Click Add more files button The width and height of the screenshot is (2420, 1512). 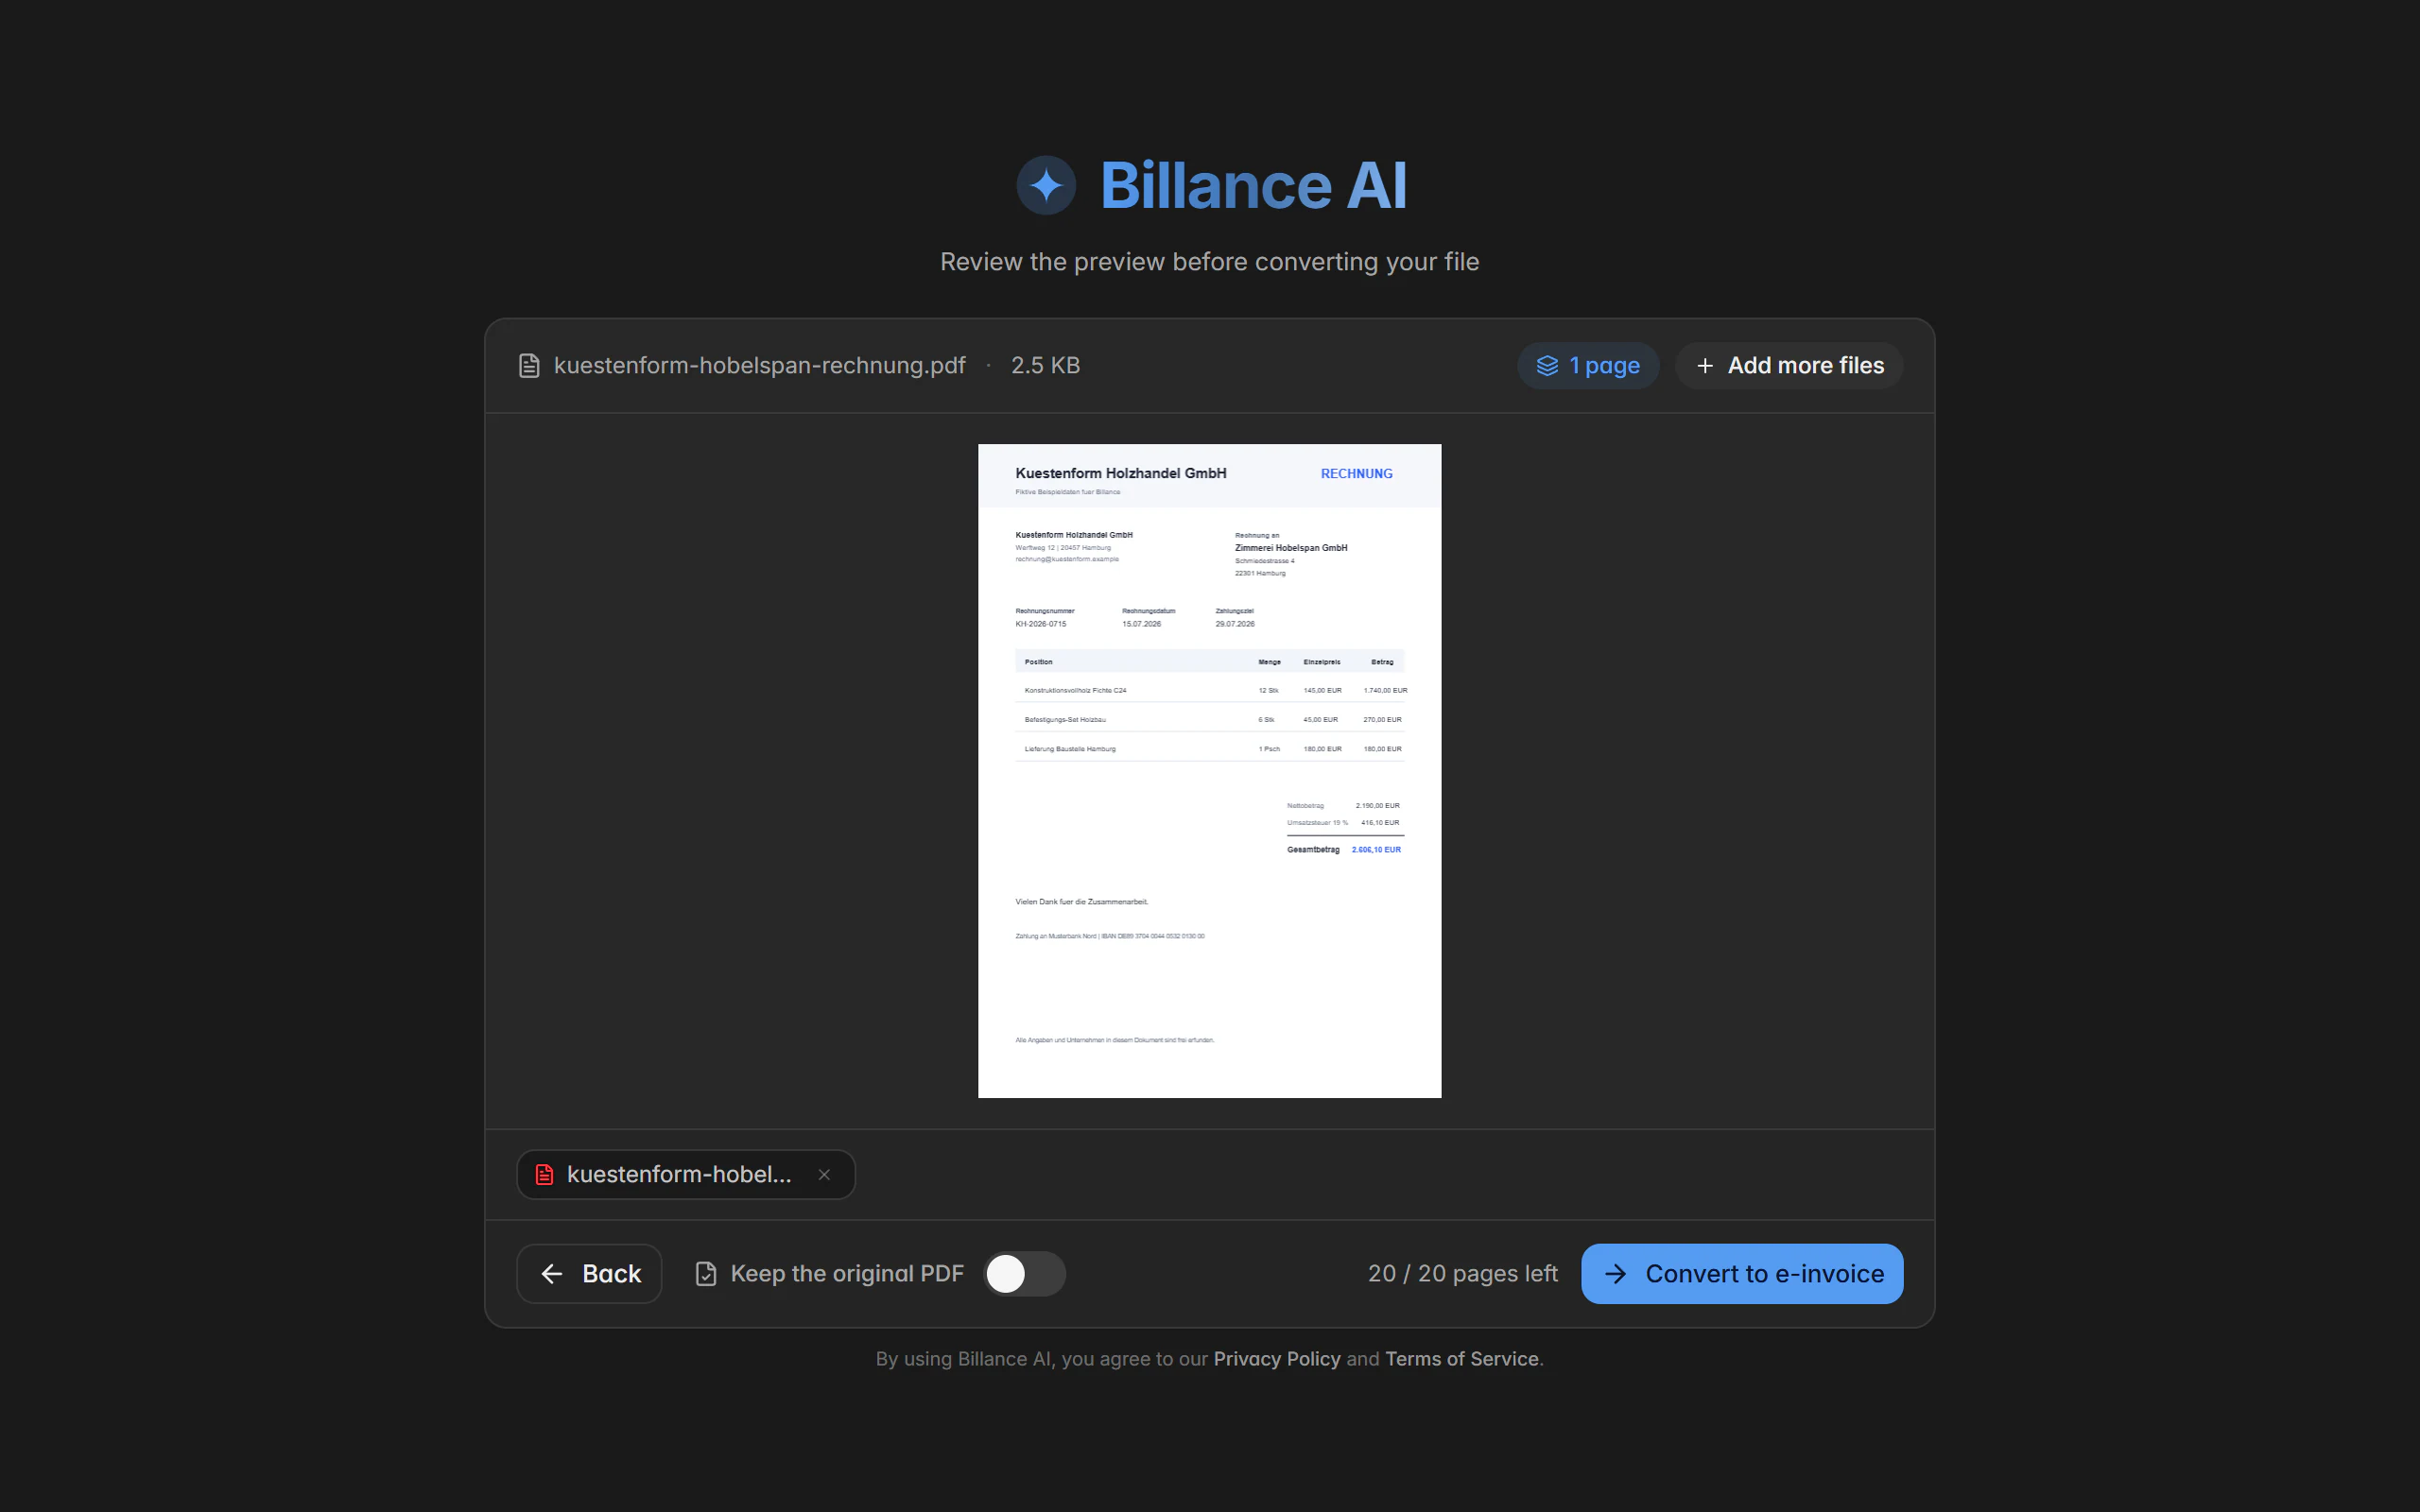click(x=1789, y=366)
